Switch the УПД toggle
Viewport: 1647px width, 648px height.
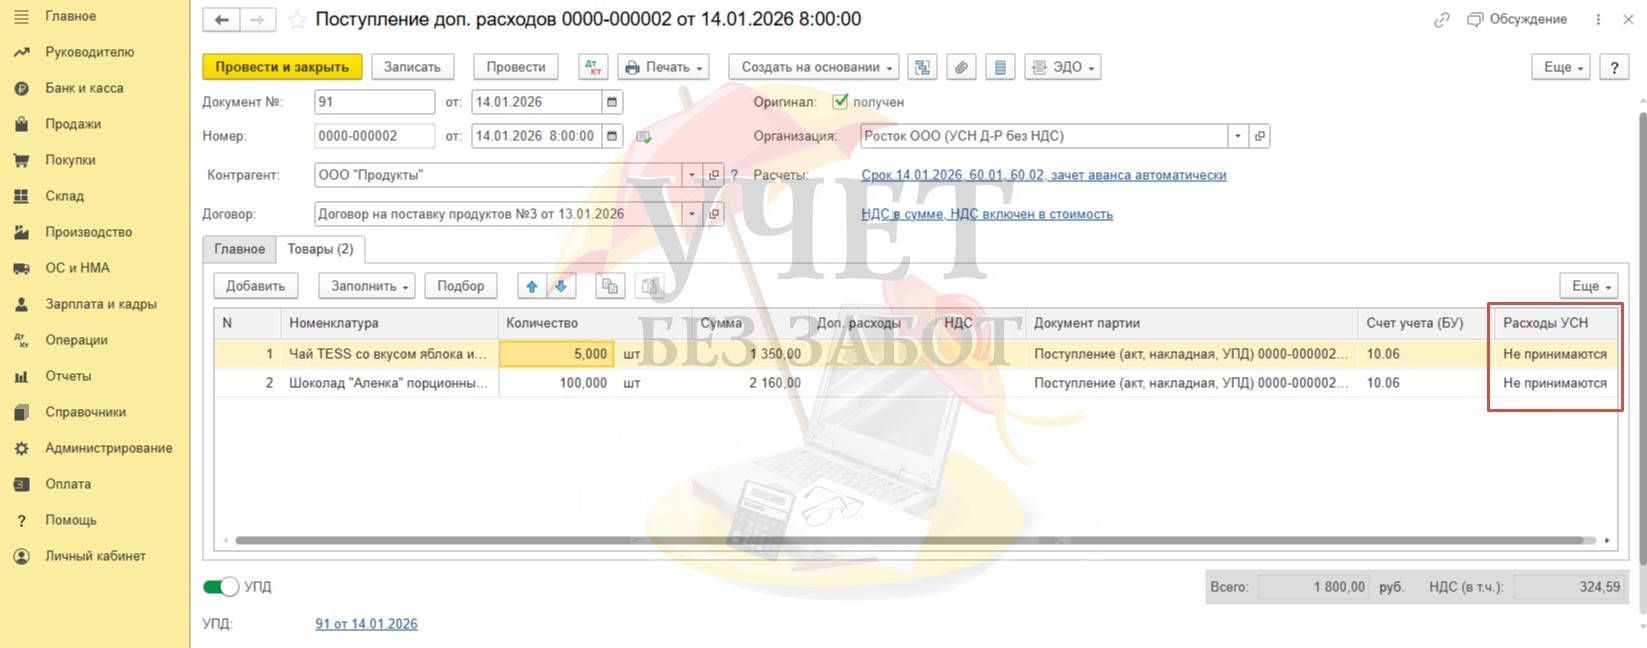pyautogui.click(x=221, y=587)
